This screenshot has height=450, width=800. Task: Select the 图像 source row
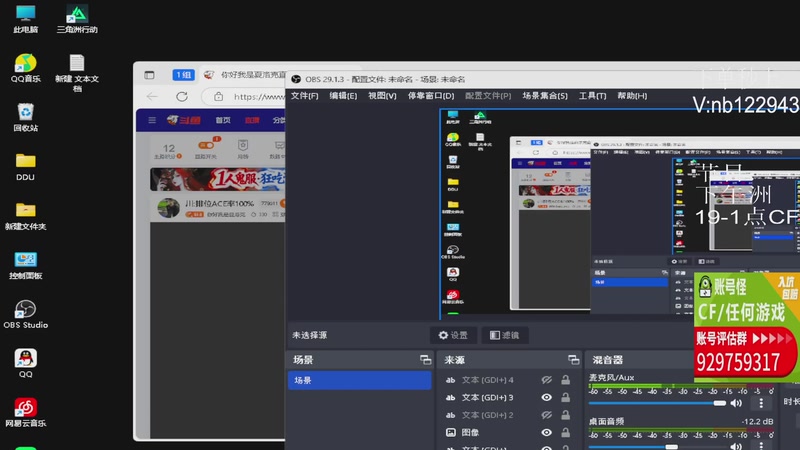[x=509, y=432]
